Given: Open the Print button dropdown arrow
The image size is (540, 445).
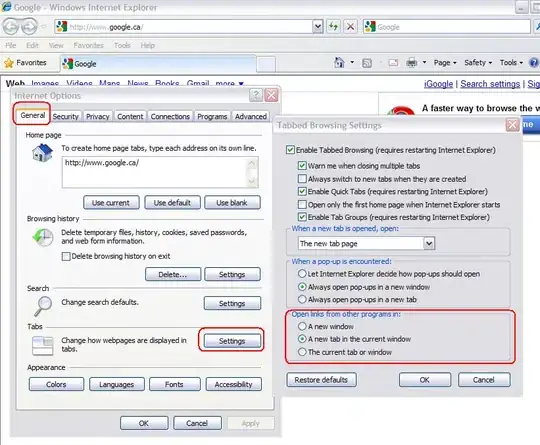Looking at the screenshot, I should (424, 63).
